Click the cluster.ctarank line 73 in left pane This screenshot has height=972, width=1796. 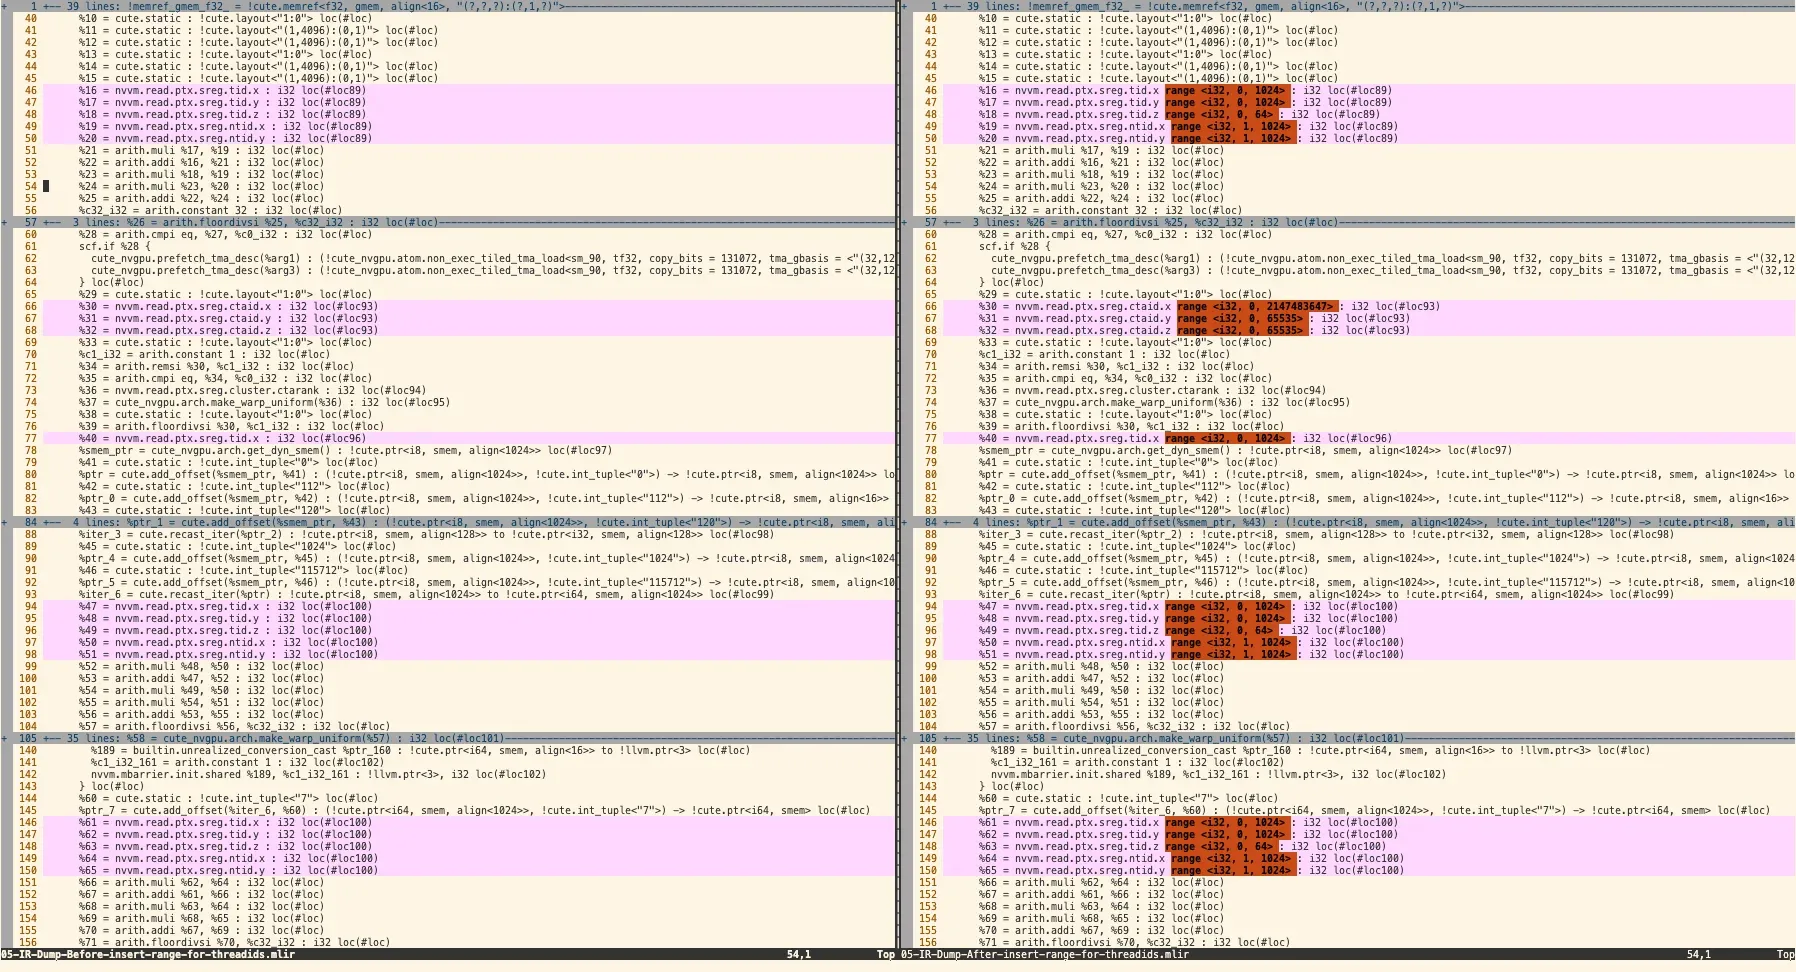click(x=250, y=390)
